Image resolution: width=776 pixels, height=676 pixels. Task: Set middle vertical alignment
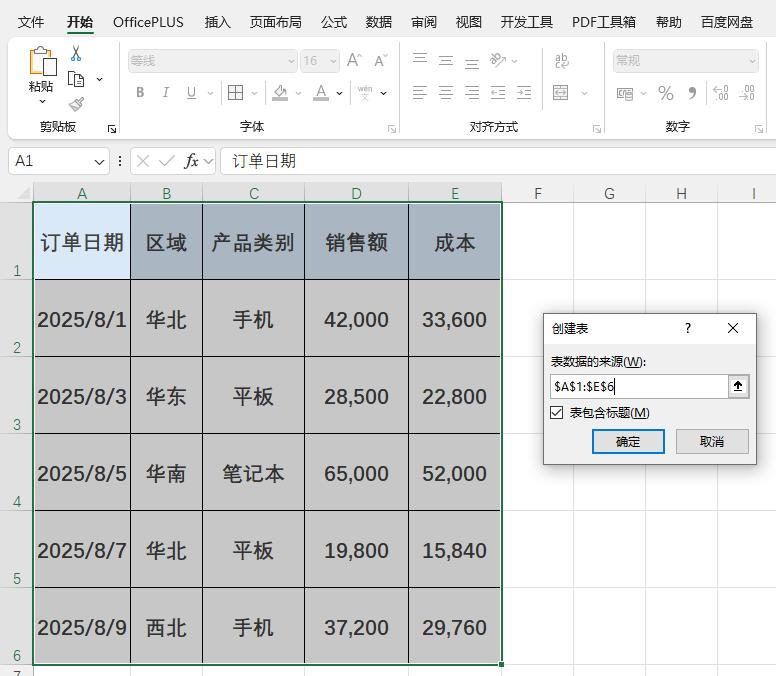(445, 60)
